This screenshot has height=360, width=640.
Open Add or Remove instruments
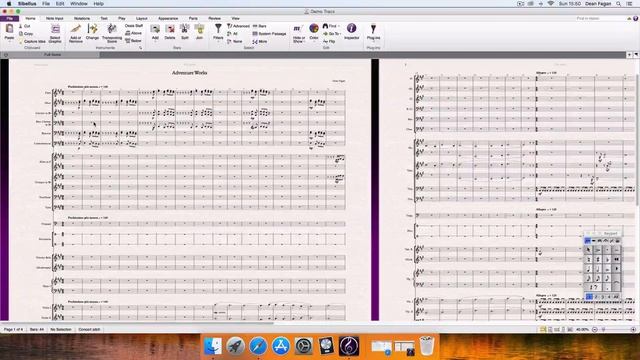76,33
